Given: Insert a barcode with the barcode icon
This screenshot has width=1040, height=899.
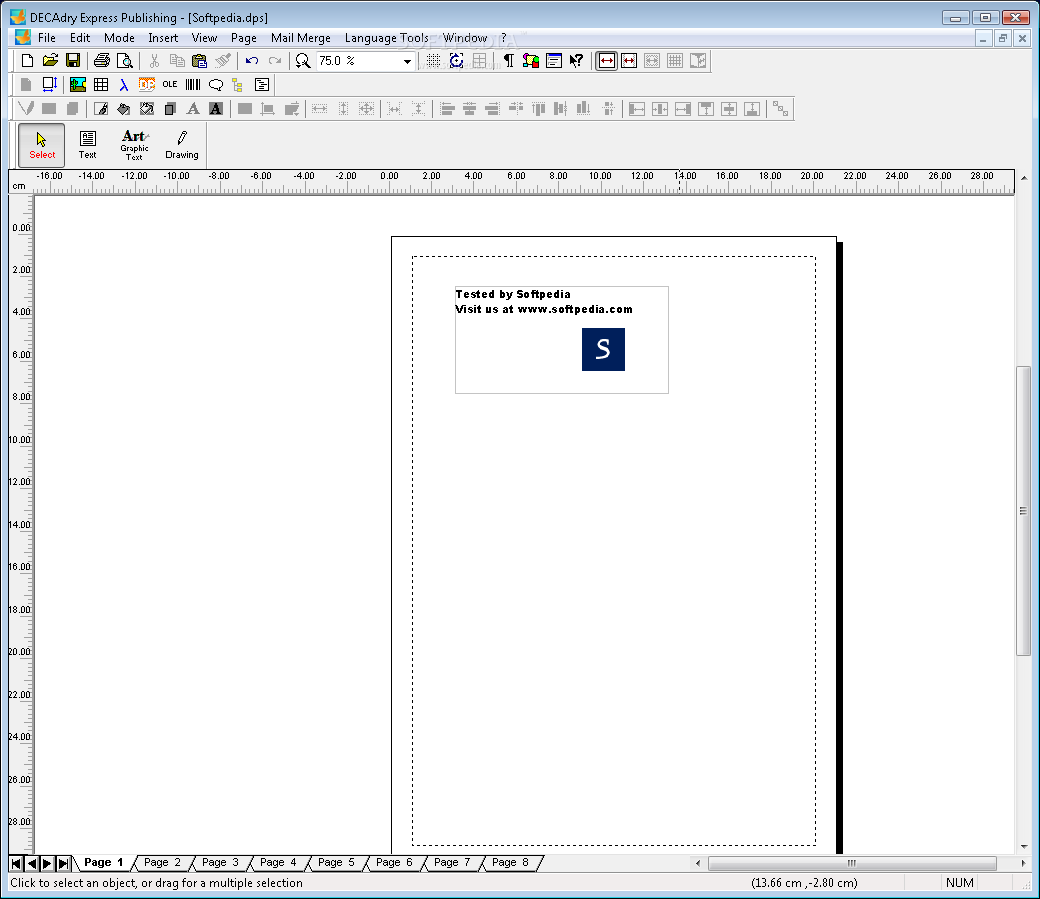Looking at the screenshot, I should 193,85.
